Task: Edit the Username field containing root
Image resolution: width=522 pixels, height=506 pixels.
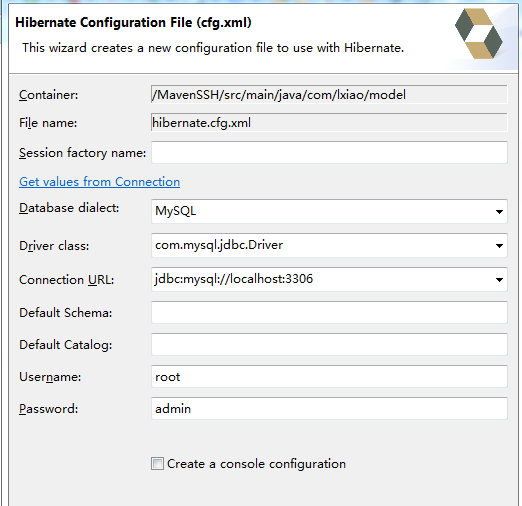Action: click(329, 376)
